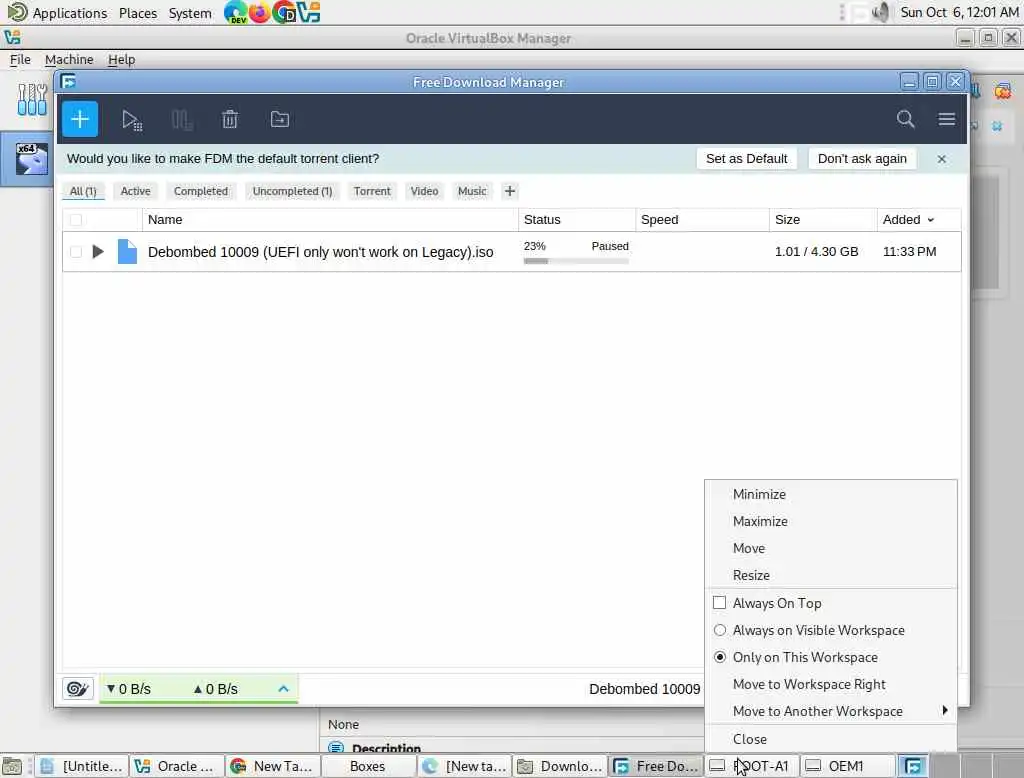1024x778 pixels.
Task: Check the Debombed 10009 row checkbox
Action: (76, 251)
